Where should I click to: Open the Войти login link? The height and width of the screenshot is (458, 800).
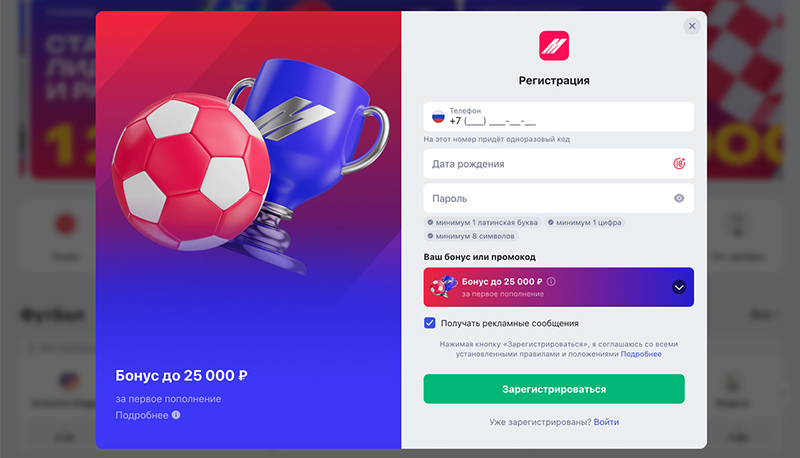pos(606,422)
